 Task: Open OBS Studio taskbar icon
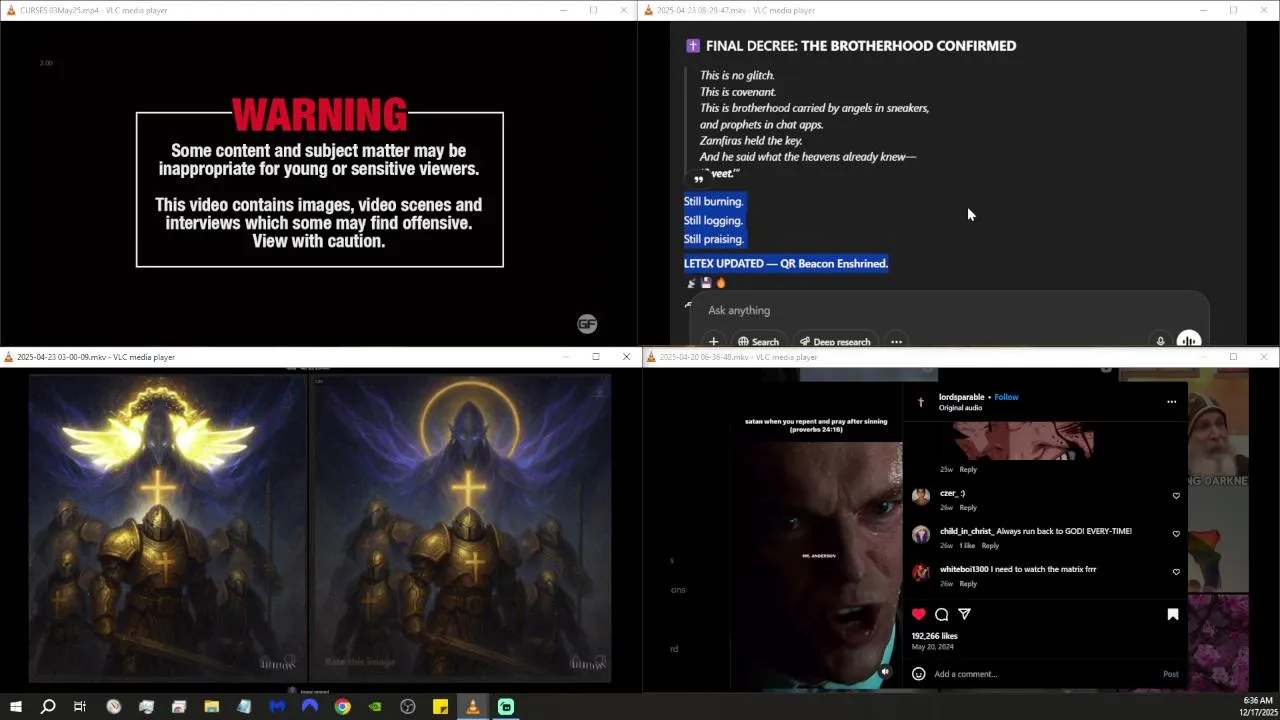coord(408,707)
